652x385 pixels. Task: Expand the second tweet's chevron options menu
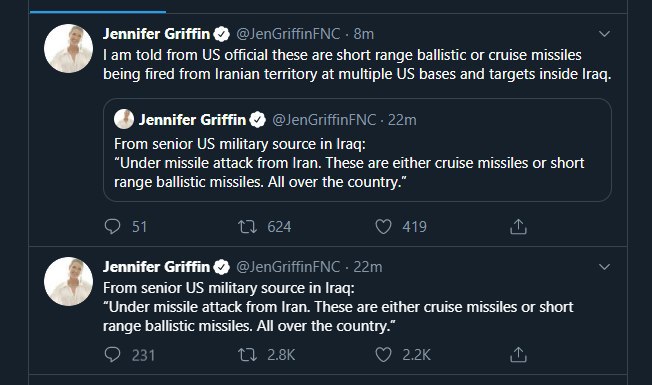pos(604,267)
